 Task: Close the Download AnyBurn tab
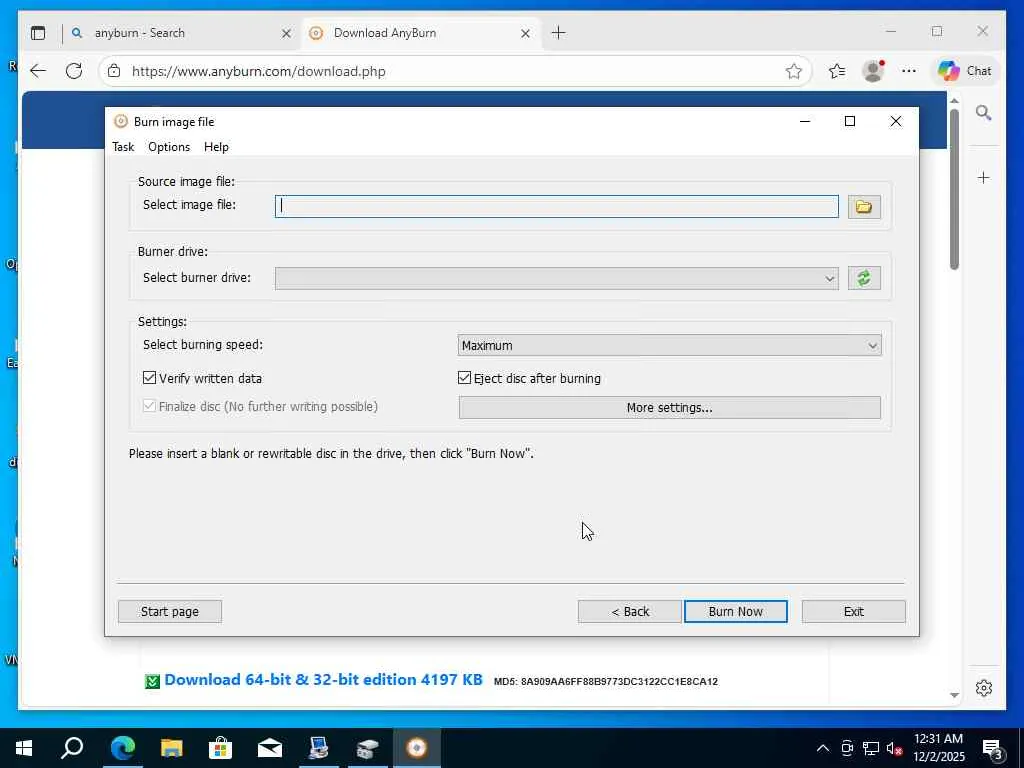tap(525, 33)
